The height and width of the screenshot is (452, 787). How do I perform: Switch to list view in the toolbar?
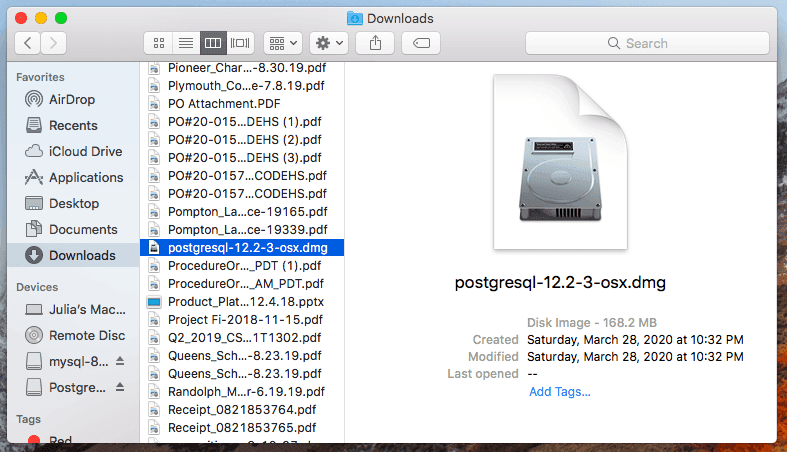[x=185, y=43]
